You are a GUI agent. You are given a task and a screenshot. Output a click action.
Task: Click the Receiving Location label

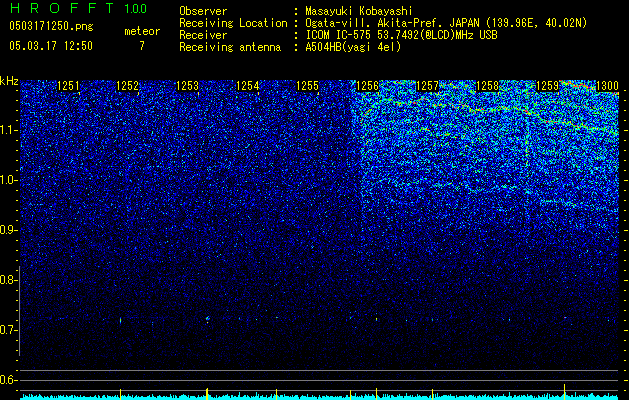pyautogui.click(x=233, y=23)
